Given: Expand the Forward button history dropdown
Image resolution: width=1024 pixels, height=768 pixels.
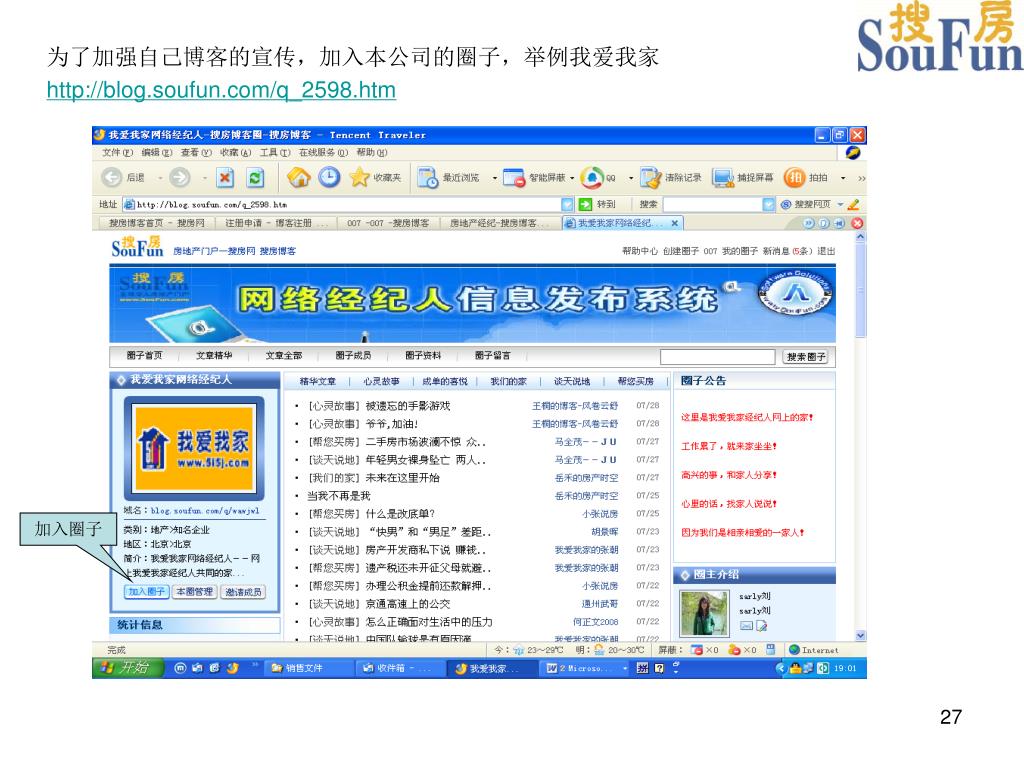Looking at the screenshot, I should coord(204,178).
